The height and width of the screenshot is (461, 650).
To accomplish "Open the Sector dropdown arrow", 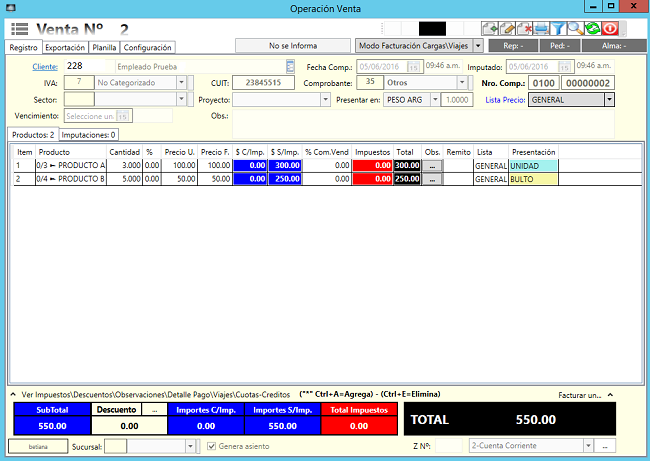I will (181, 99).
